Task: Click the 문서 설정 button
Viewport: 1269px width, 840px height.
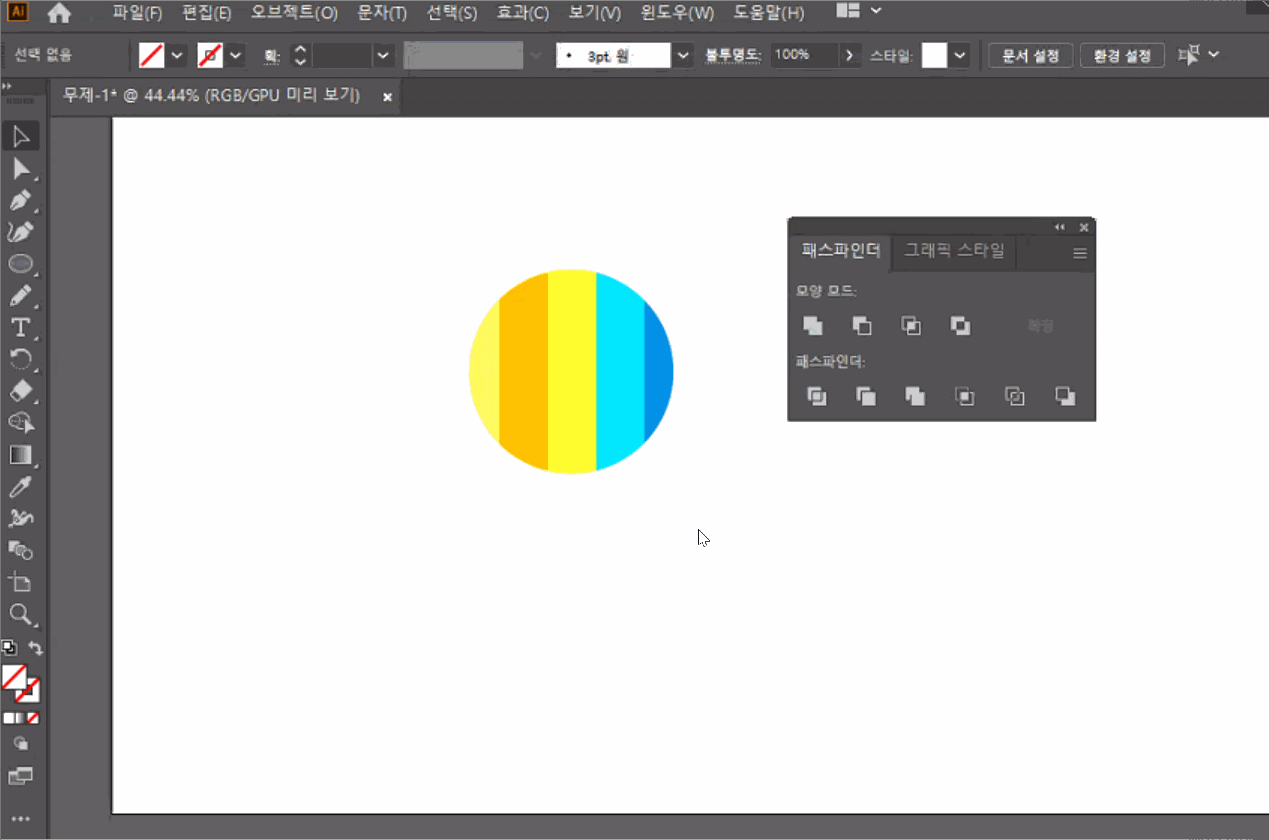Action: 1030,55
